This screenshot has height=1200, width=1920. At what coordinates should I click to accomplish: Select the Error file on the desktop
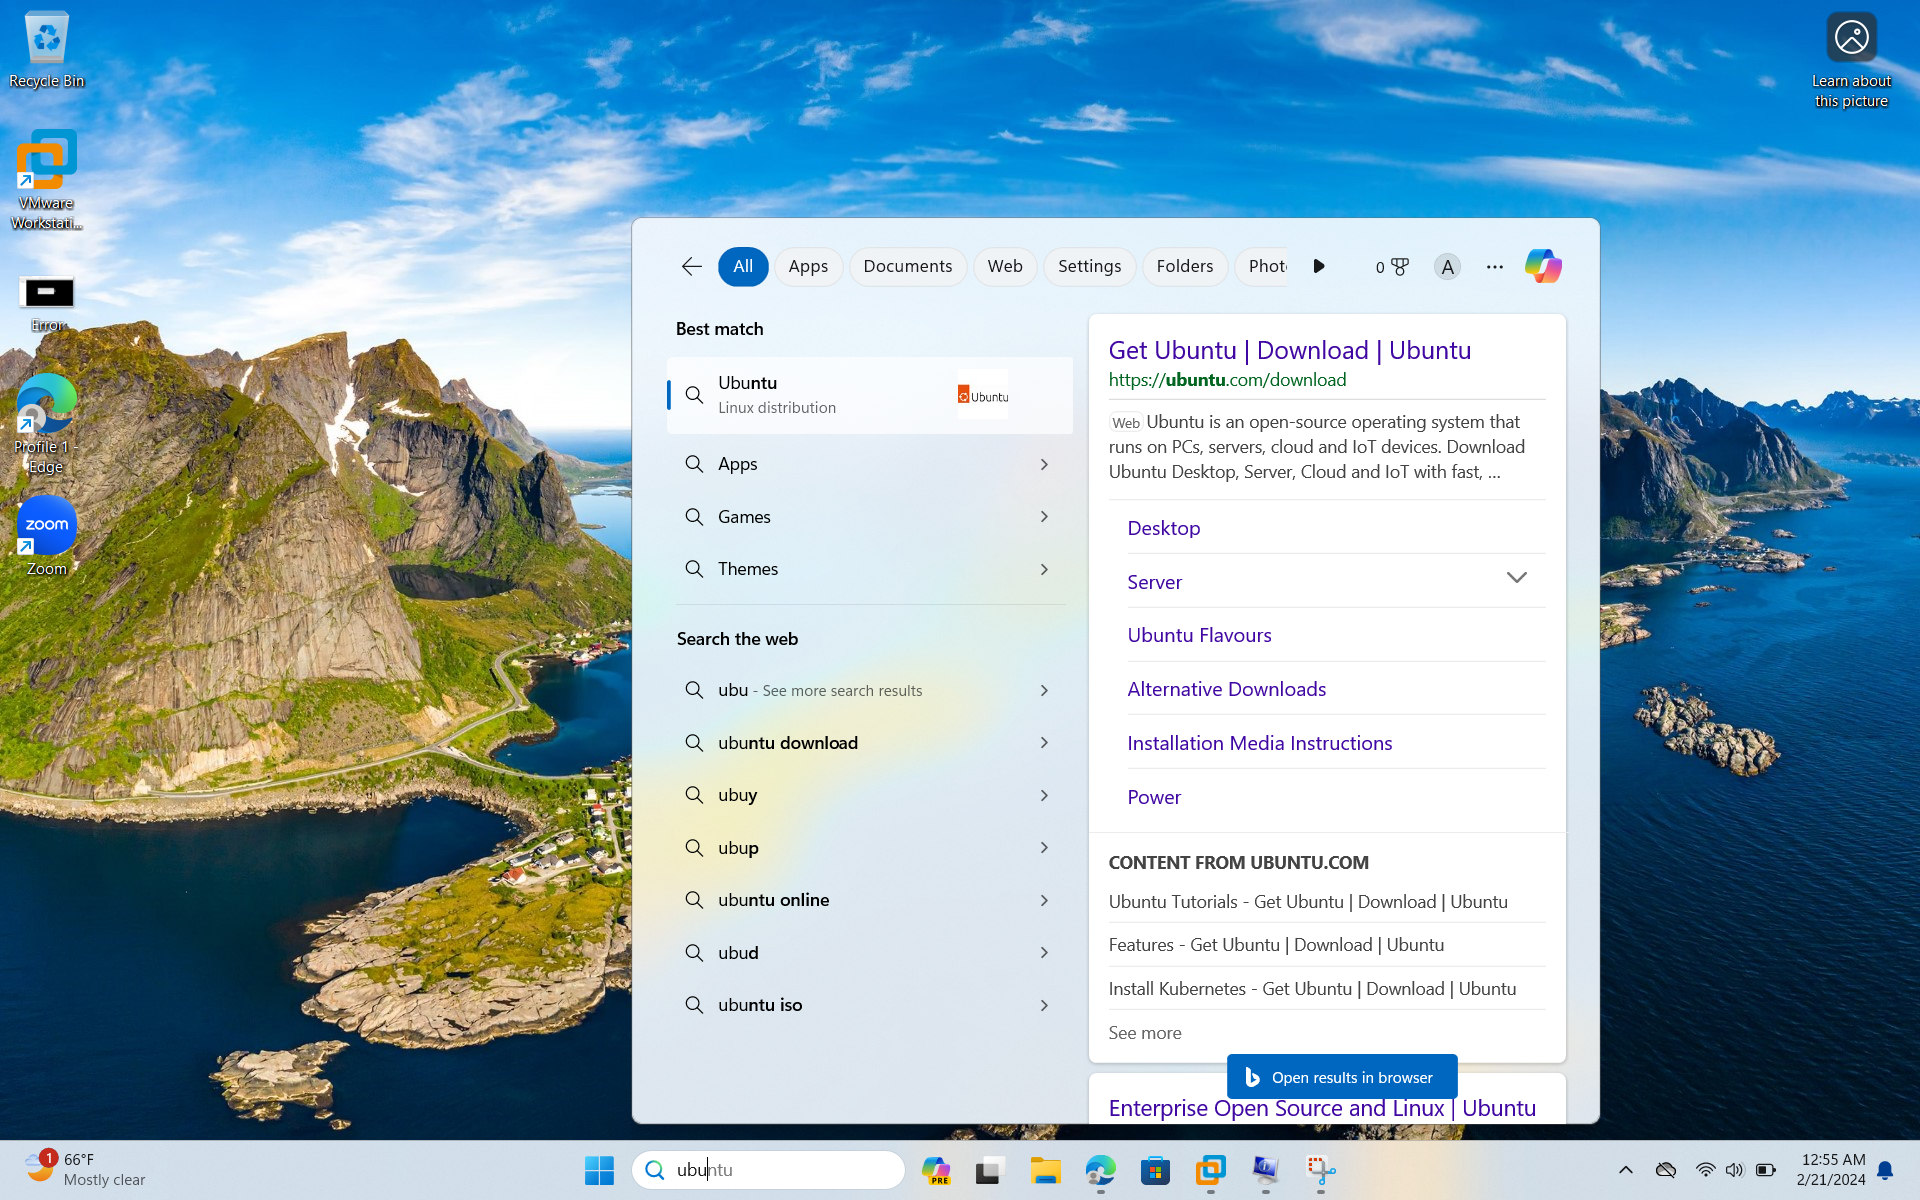click(x=47, y=304)
